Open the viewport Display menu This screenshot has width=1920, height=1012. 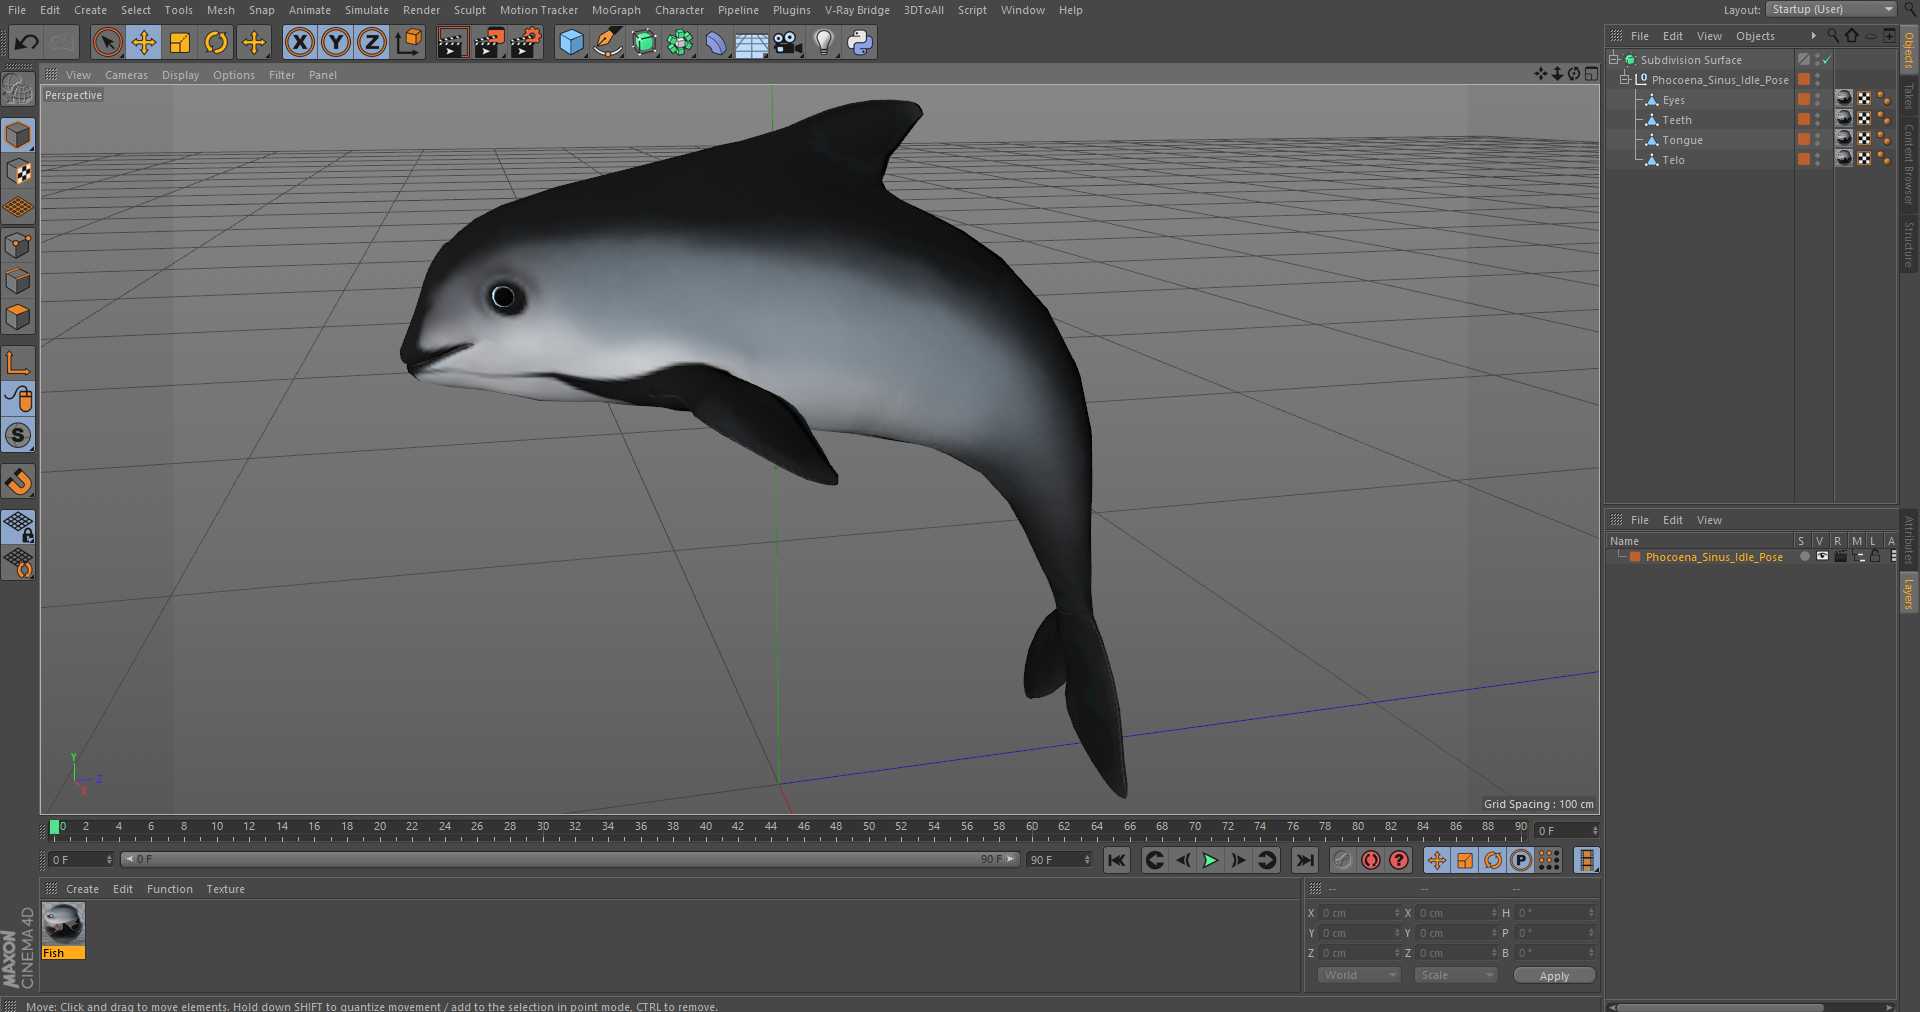[180, 75]
